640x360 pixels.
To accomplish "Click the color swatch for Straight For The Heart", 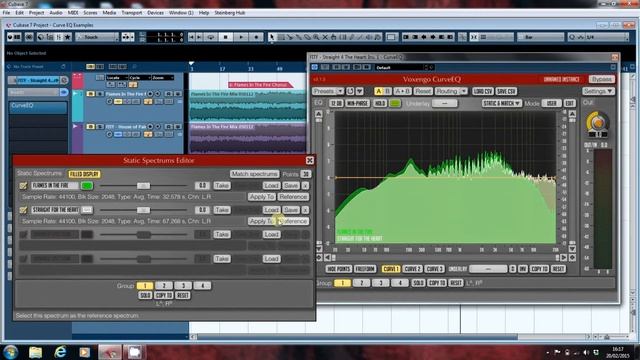I will [x=87, y=210].
